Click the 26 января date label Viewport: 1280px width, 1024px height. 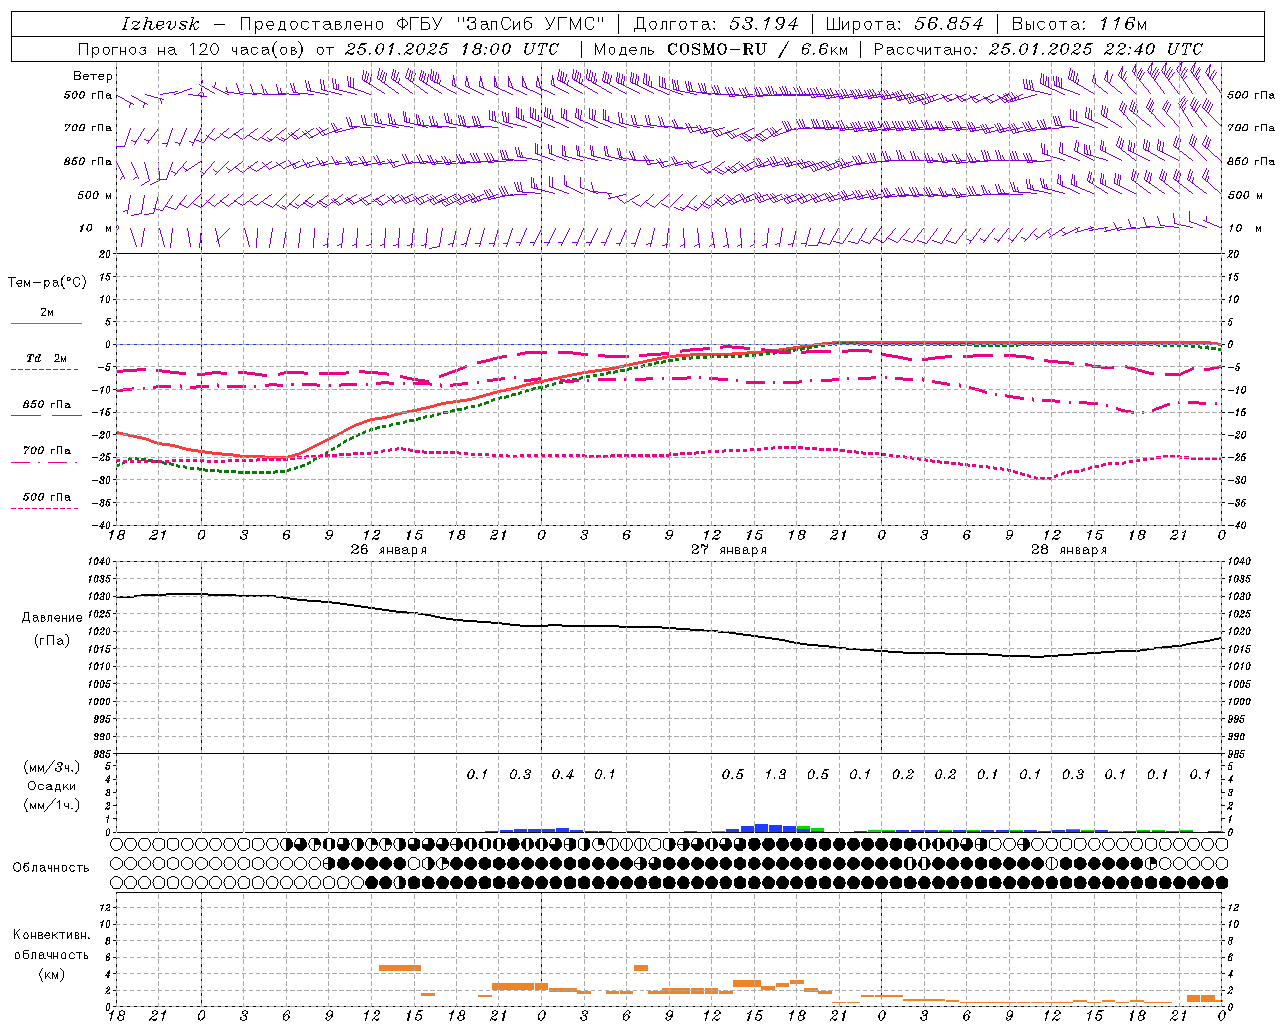pos(388,550)
